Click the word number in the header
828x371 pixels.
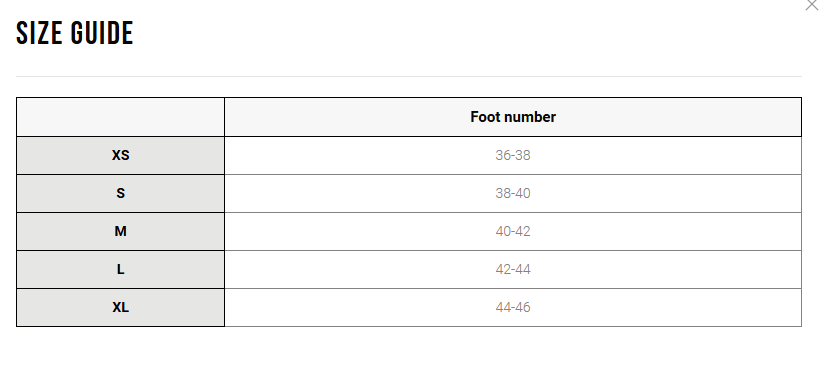(528, 117)
